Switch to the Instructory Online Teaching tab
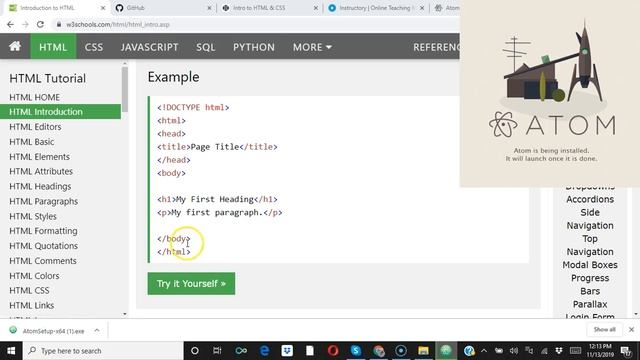 [x=376, y=8]
